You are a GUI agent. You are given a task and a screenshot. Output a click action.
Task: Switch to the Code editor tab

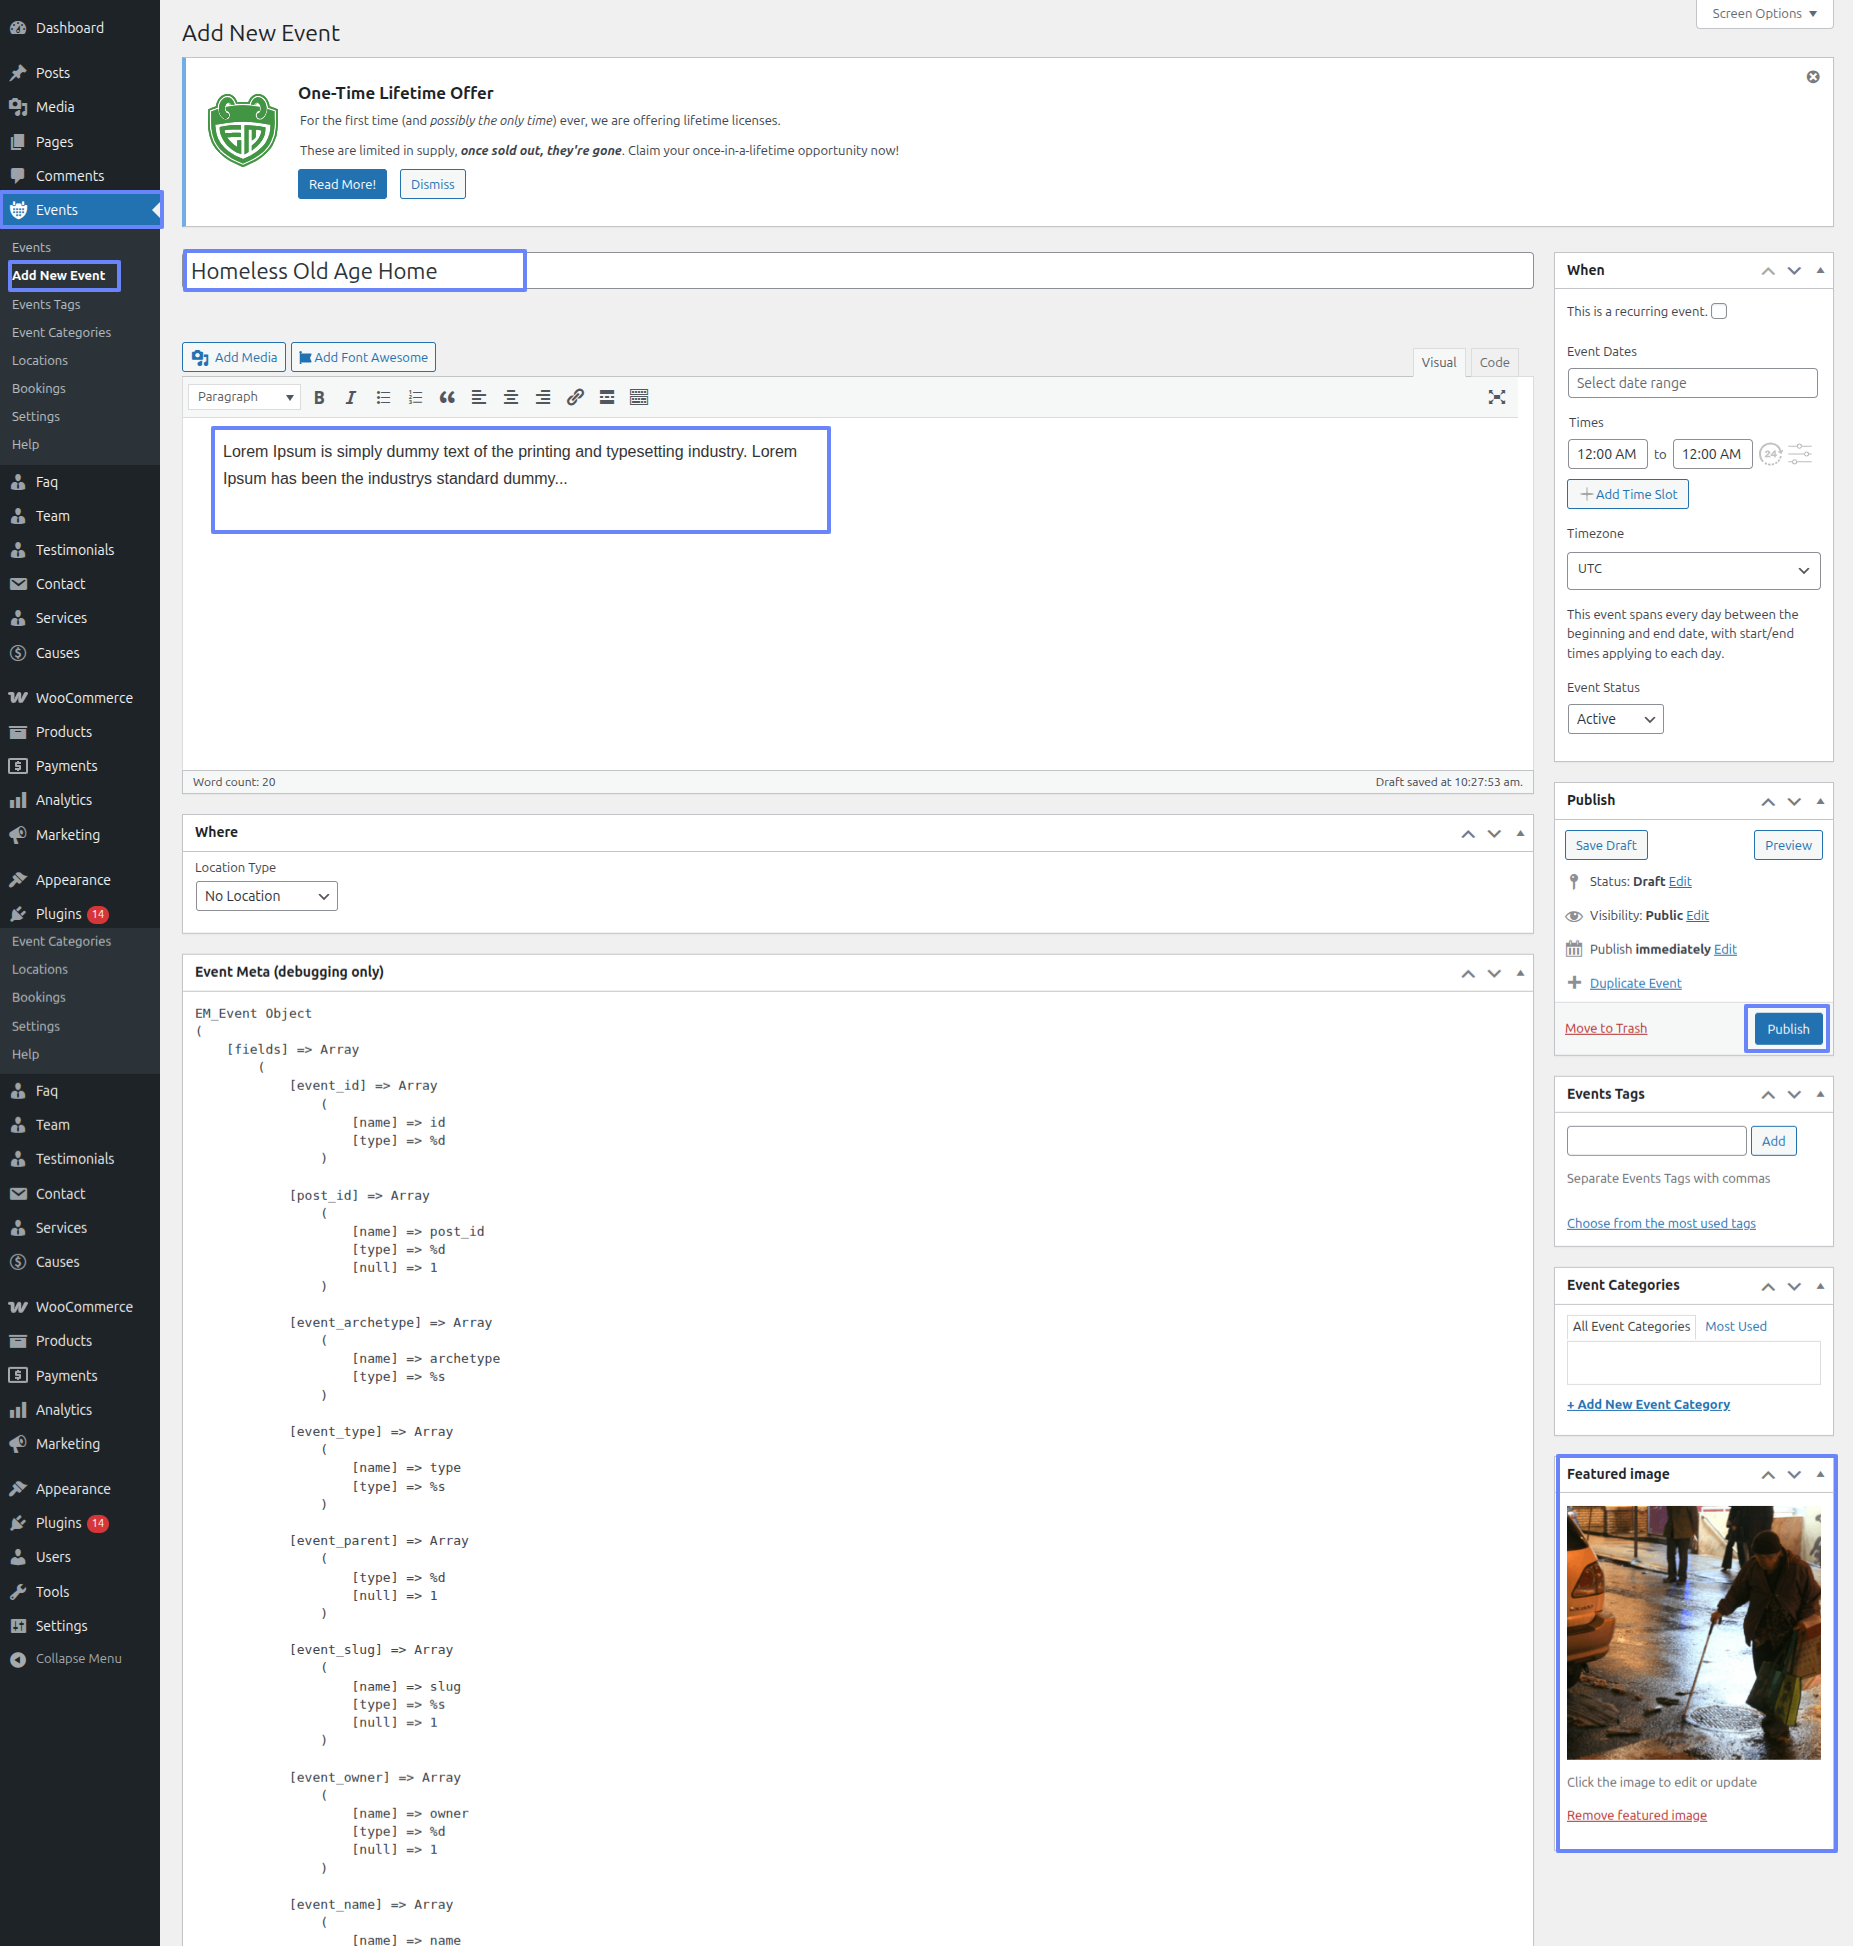[x=1494, y=362]
